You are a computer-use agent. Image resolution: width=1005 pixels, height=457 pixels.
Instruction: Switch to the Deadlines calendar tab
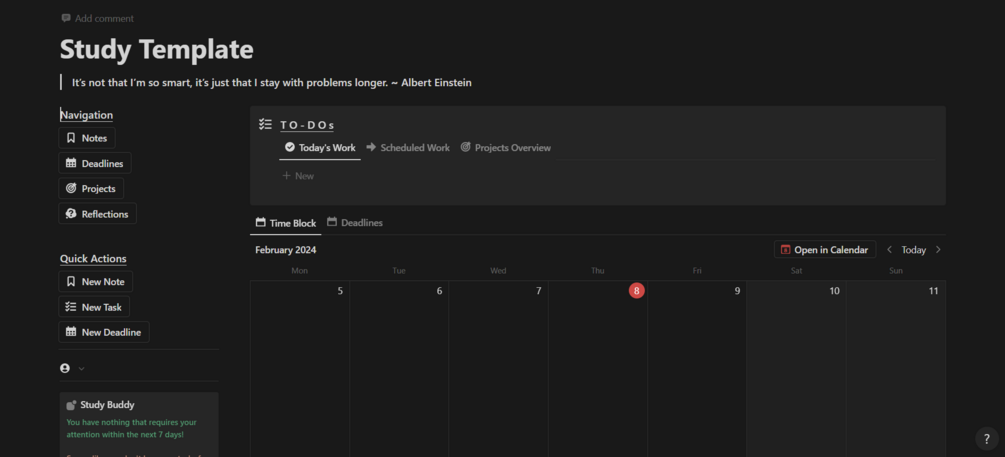(x=355, y=223)
